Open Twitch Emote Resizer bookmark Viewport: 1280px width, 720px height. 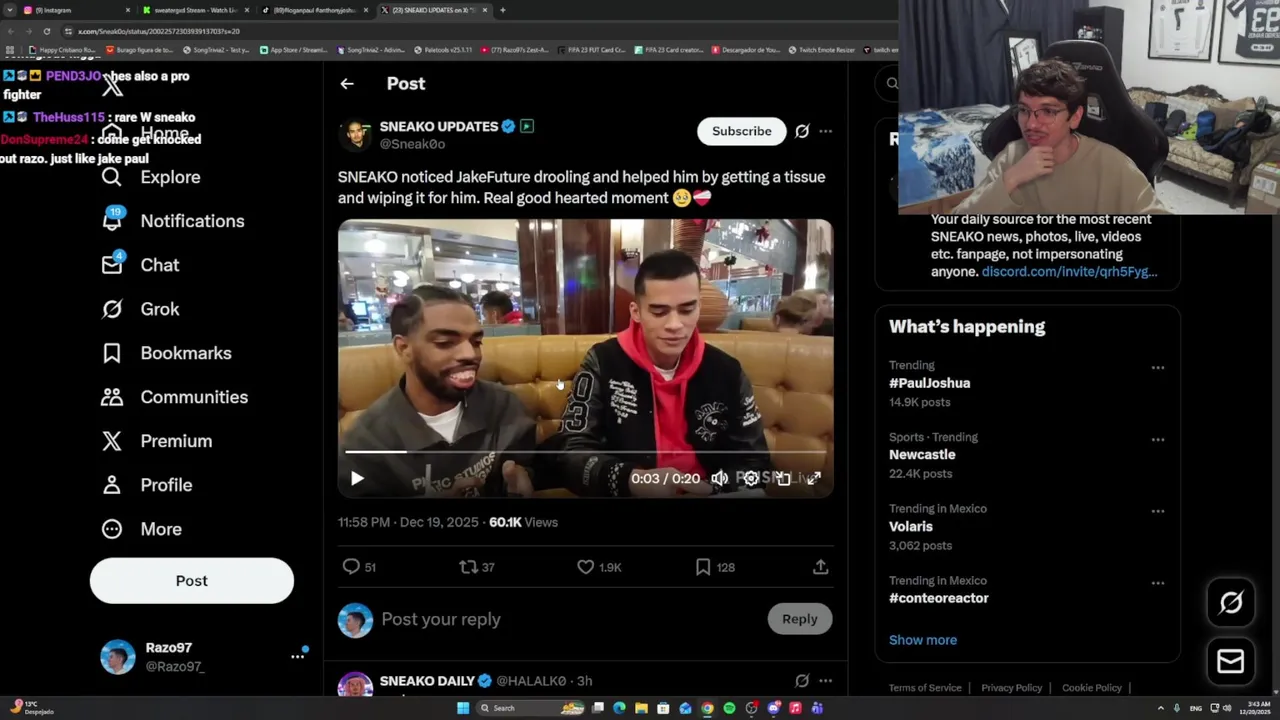pos(821,50)
